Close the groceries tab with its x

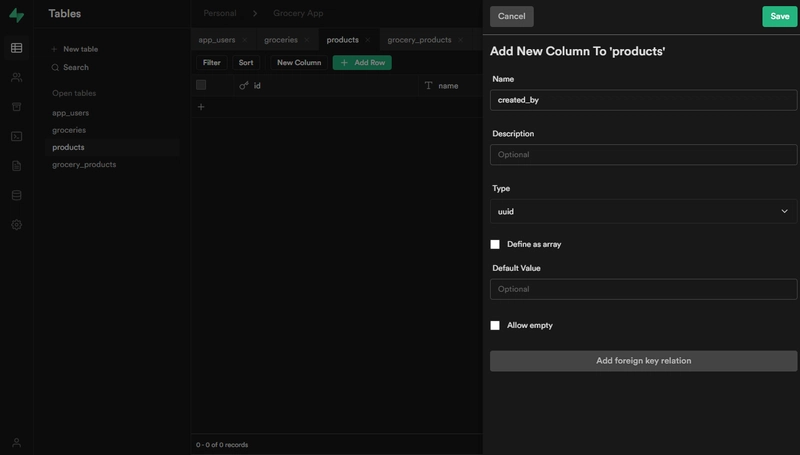pyautogui.click(x=307, y=40)
